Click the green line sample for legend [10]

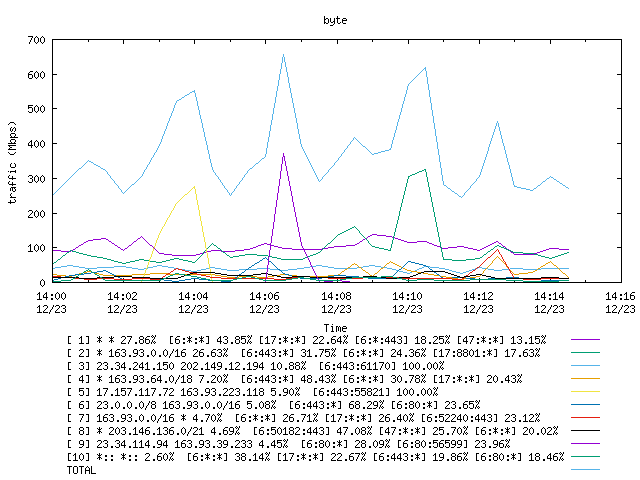585,457
